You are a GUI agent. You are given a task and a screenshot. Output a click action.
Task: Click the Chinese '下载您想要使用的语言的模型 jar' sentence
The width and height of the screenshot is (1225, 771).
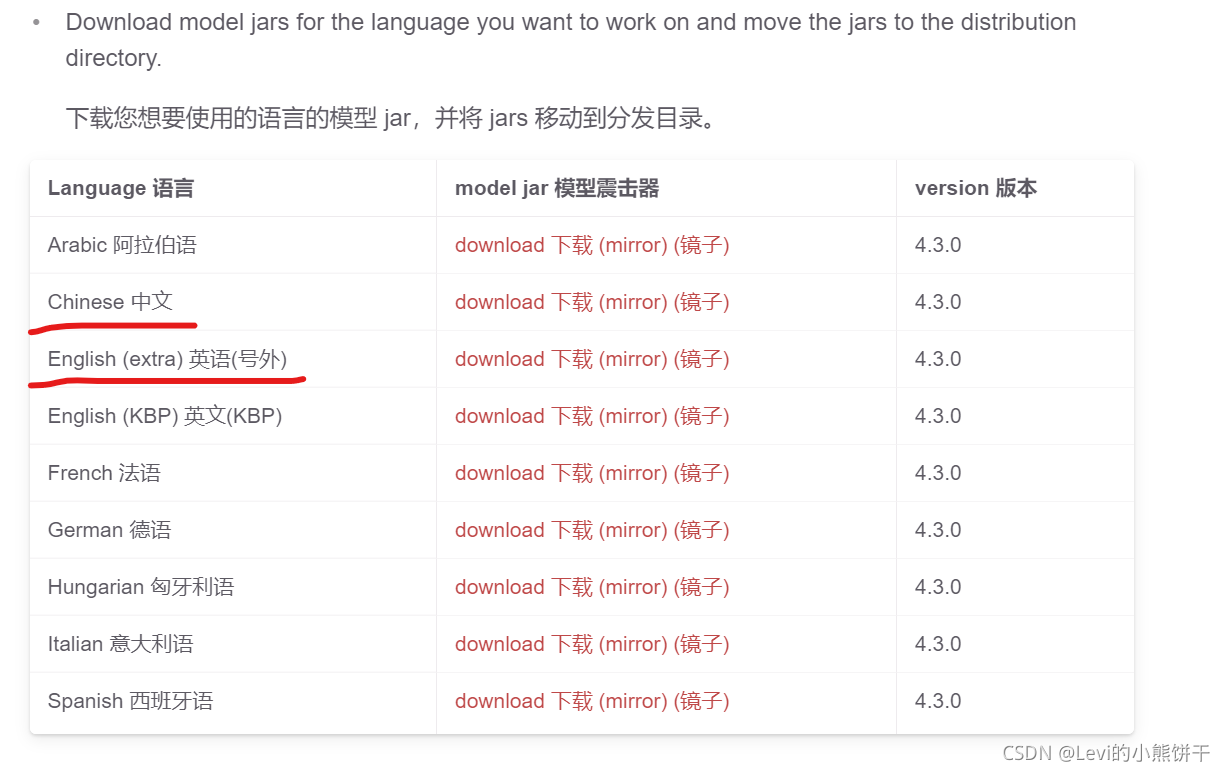(391, 118)
